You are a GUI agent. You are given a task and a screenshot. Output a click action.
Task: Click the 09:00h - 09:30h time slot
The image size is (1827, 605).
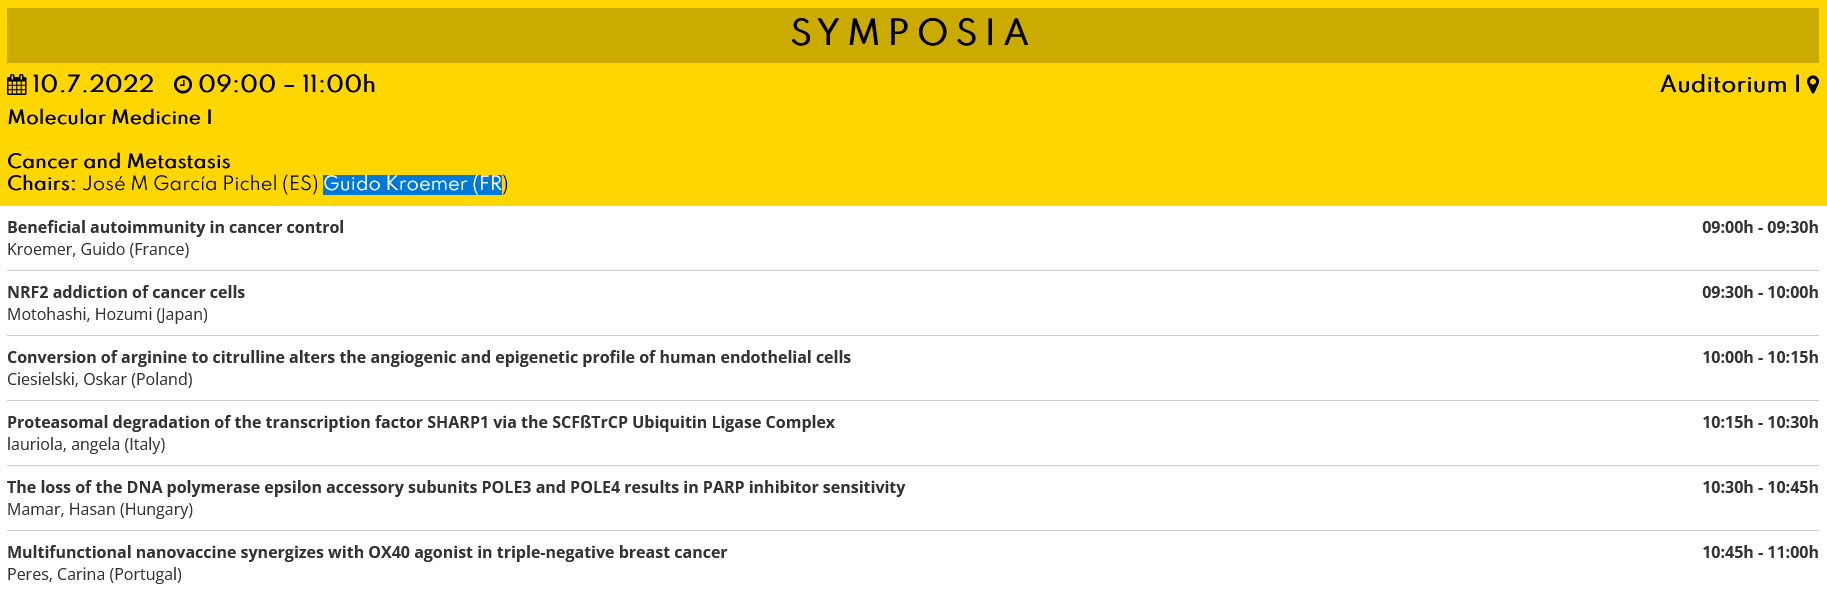coord(1760,227)
